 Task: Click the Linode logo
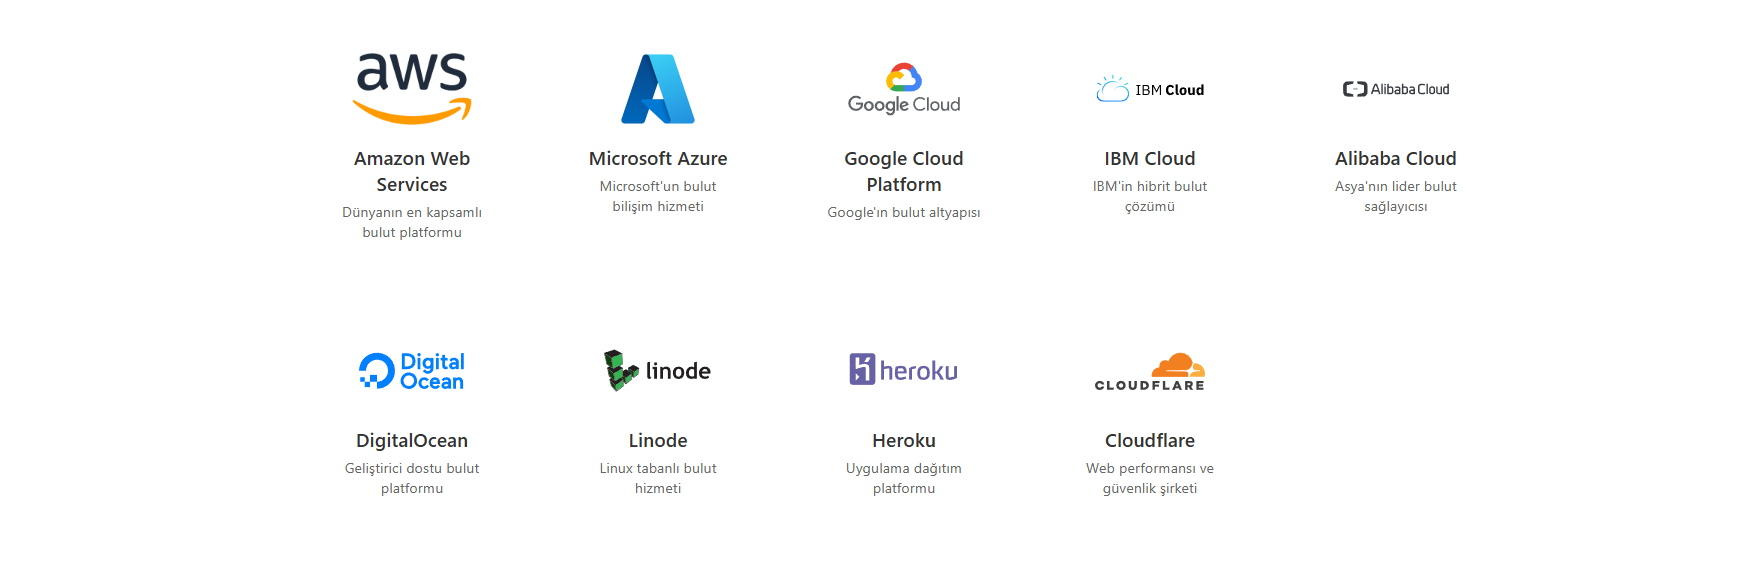[658, 371]
